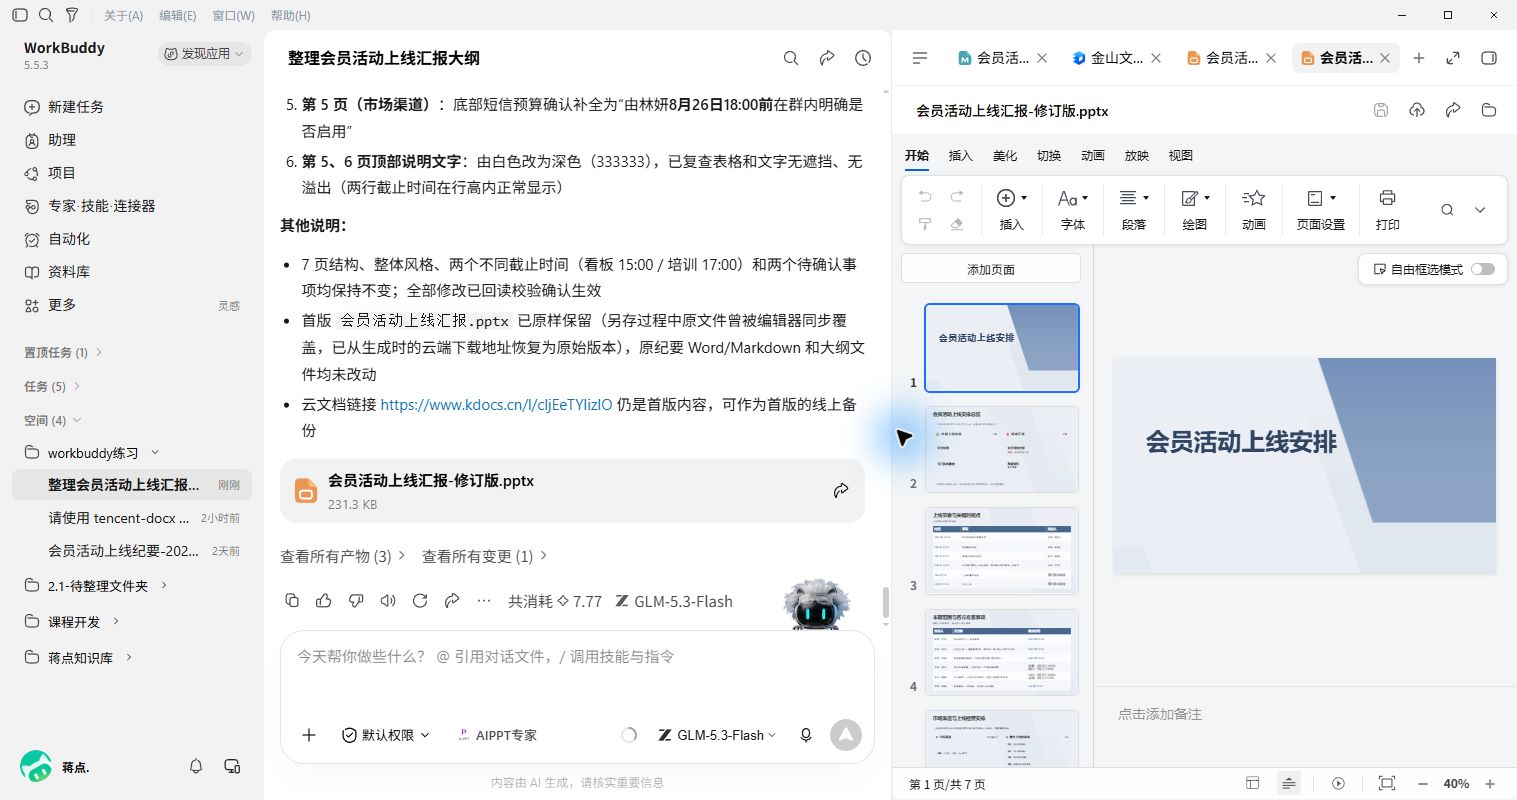The image size is (1517, 800).
Task: Give thumbs up to the response
Action: (x=324, y=600)
